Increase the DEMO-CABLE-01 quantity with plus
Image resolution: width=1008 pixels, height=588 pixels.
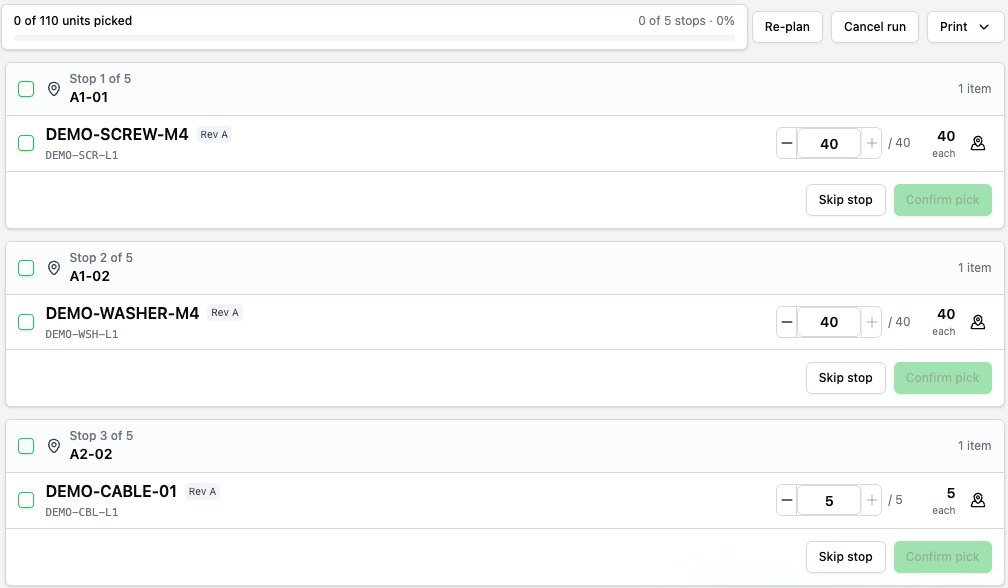pos(871,500)
